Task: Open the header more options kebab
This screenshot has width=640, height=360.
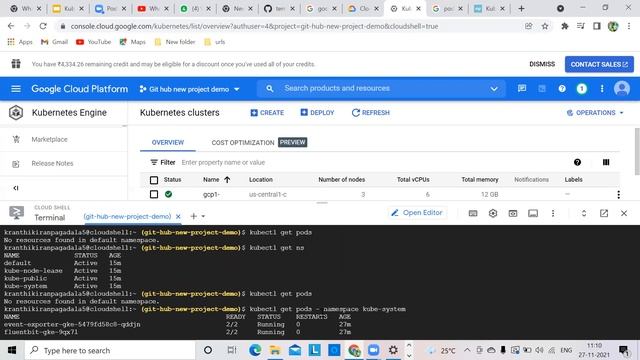Action: pyautogui.click(x=602, y=89)
